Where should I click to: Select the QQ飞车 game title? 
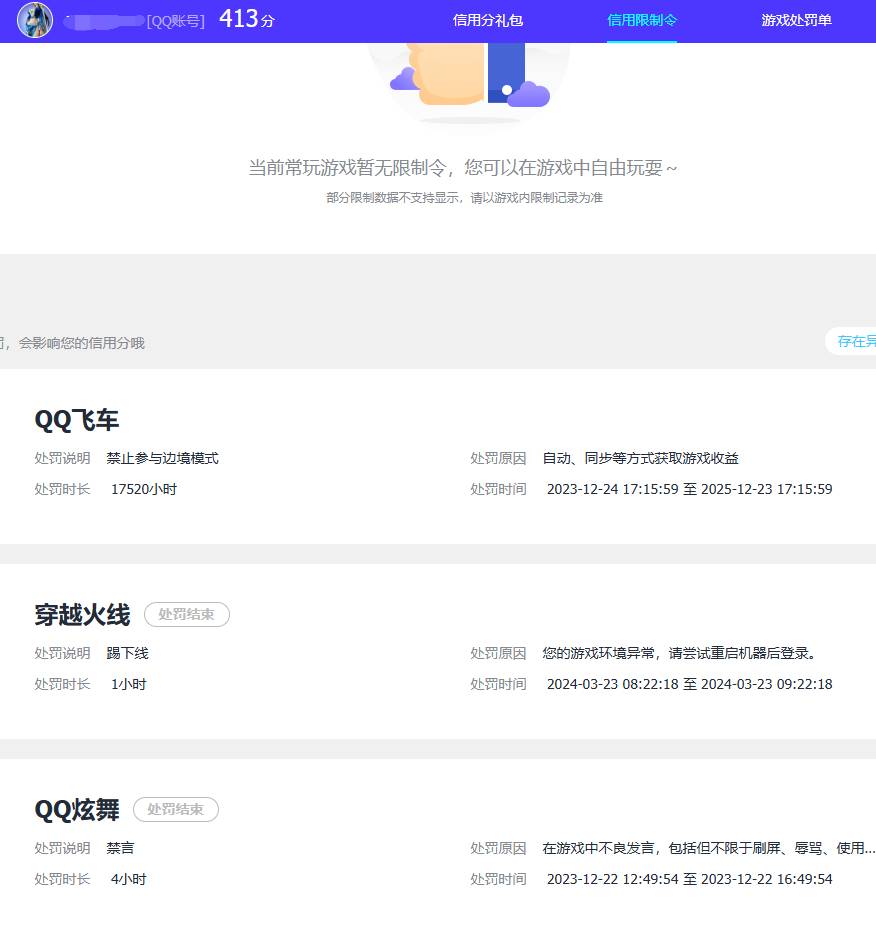click(75, 420)
